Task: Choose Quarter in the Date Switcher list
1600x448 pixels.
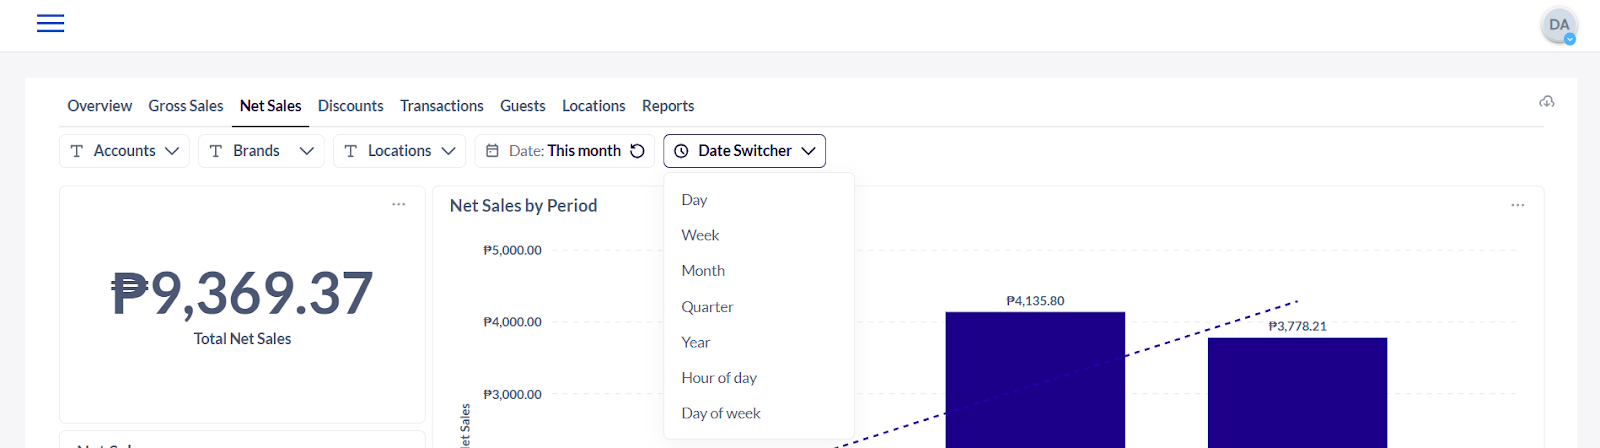Action: point(707,307)
